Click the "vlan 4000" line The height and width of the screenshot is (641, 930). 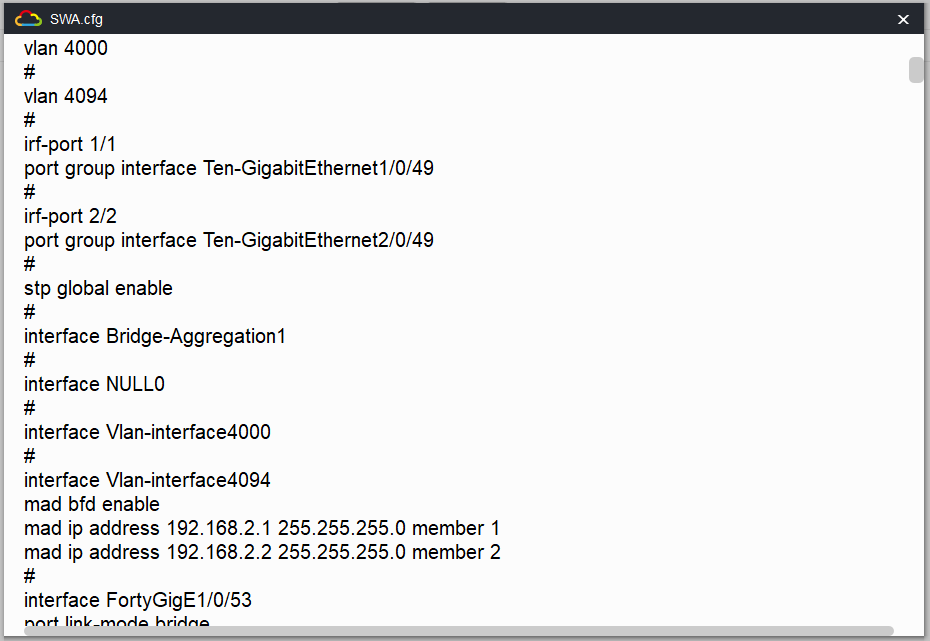(x=66, y=48)
